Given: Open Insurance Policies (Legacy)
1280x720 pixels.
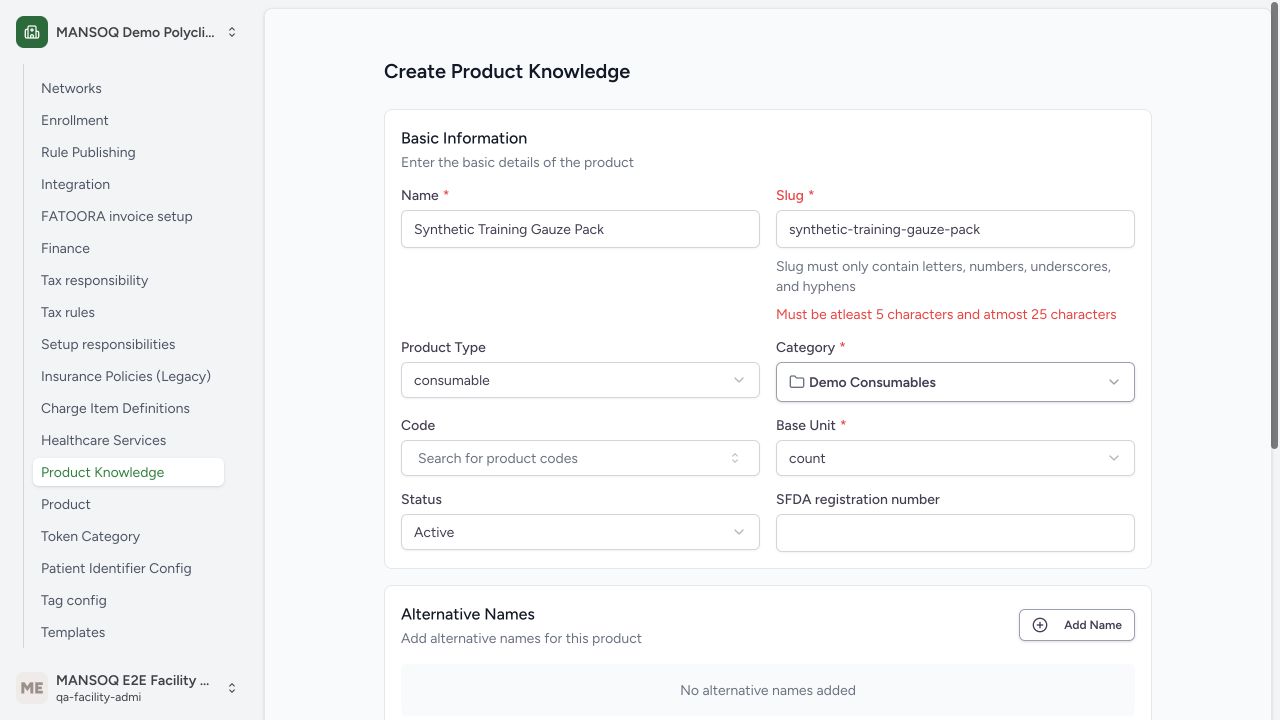Looking at the screenshot, I should click(x=128, y=376).
